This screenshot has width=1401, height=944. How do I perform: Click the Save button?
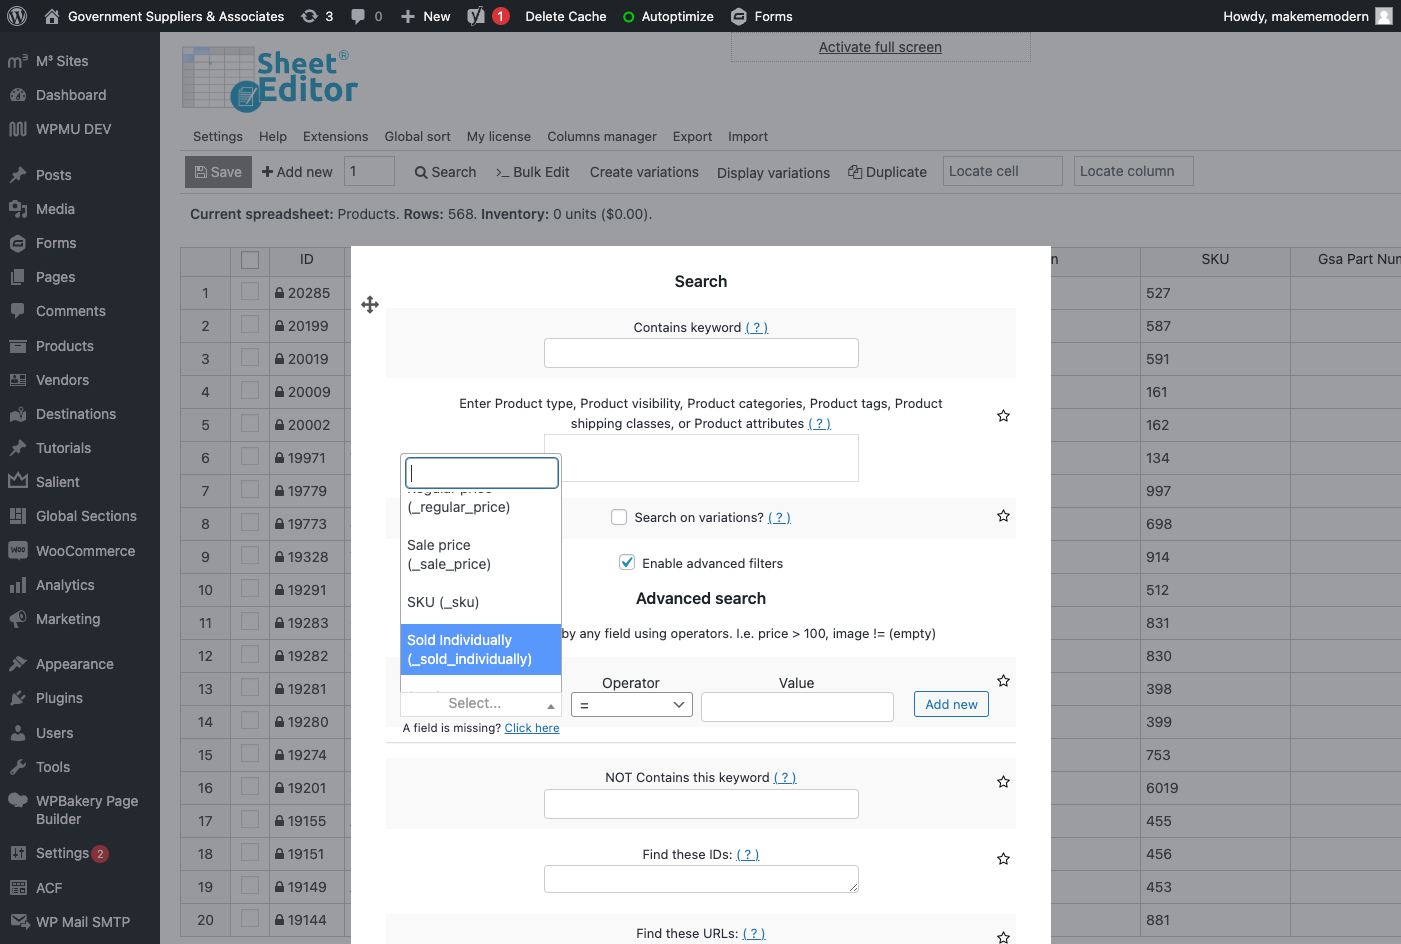(218, 172)
